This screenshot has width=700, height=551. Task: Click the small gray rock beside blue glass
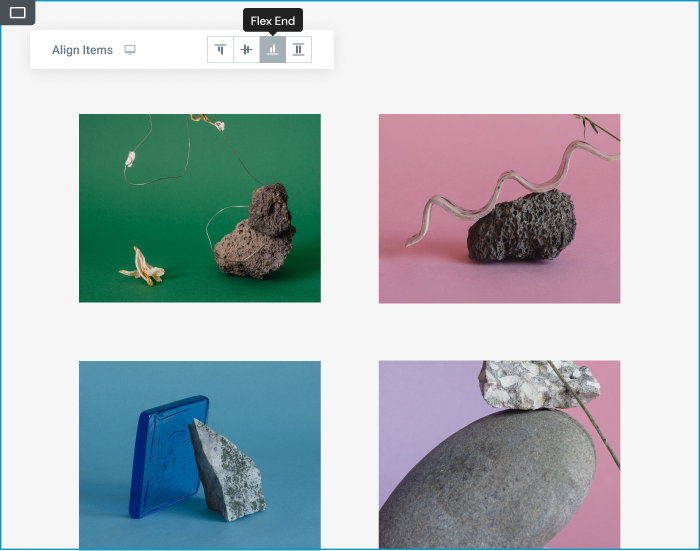coord(228,472)
